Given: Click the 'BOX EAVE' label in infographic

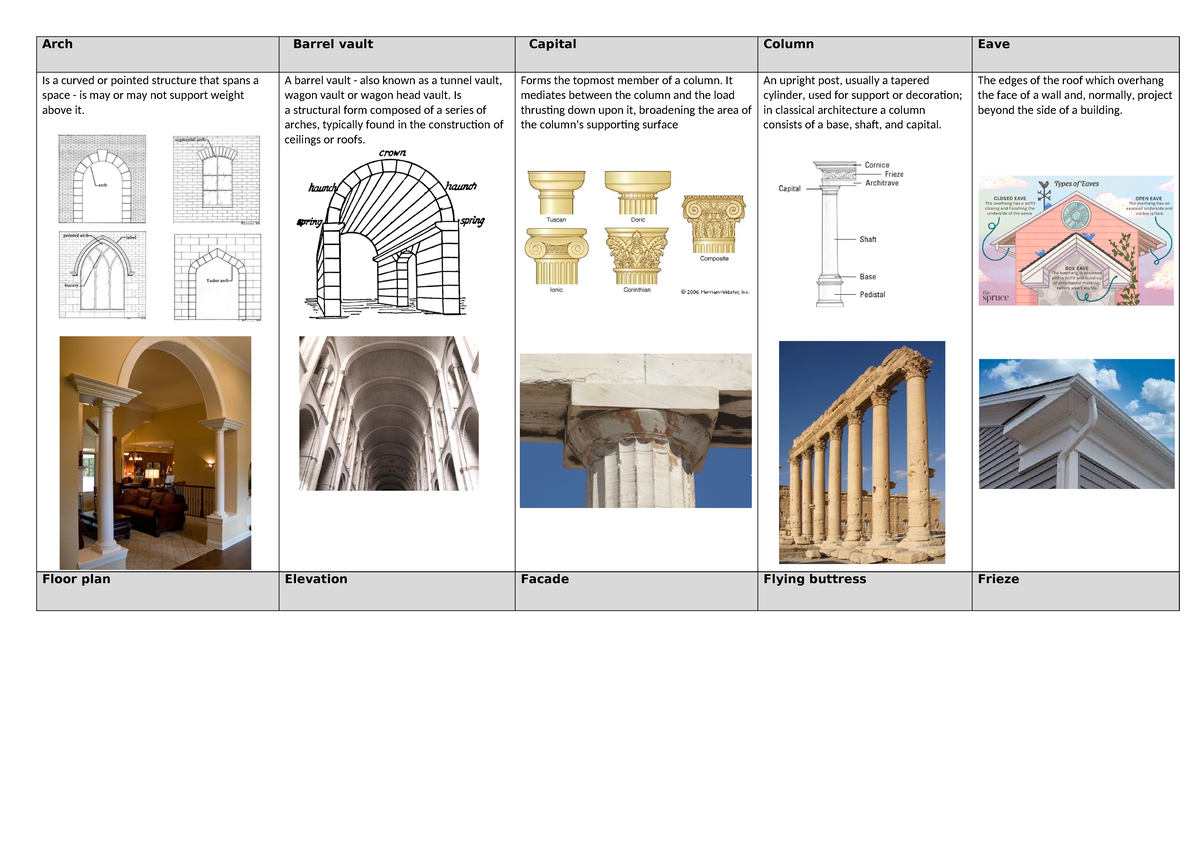Looking at the screenshot, I should [1076, 270].
